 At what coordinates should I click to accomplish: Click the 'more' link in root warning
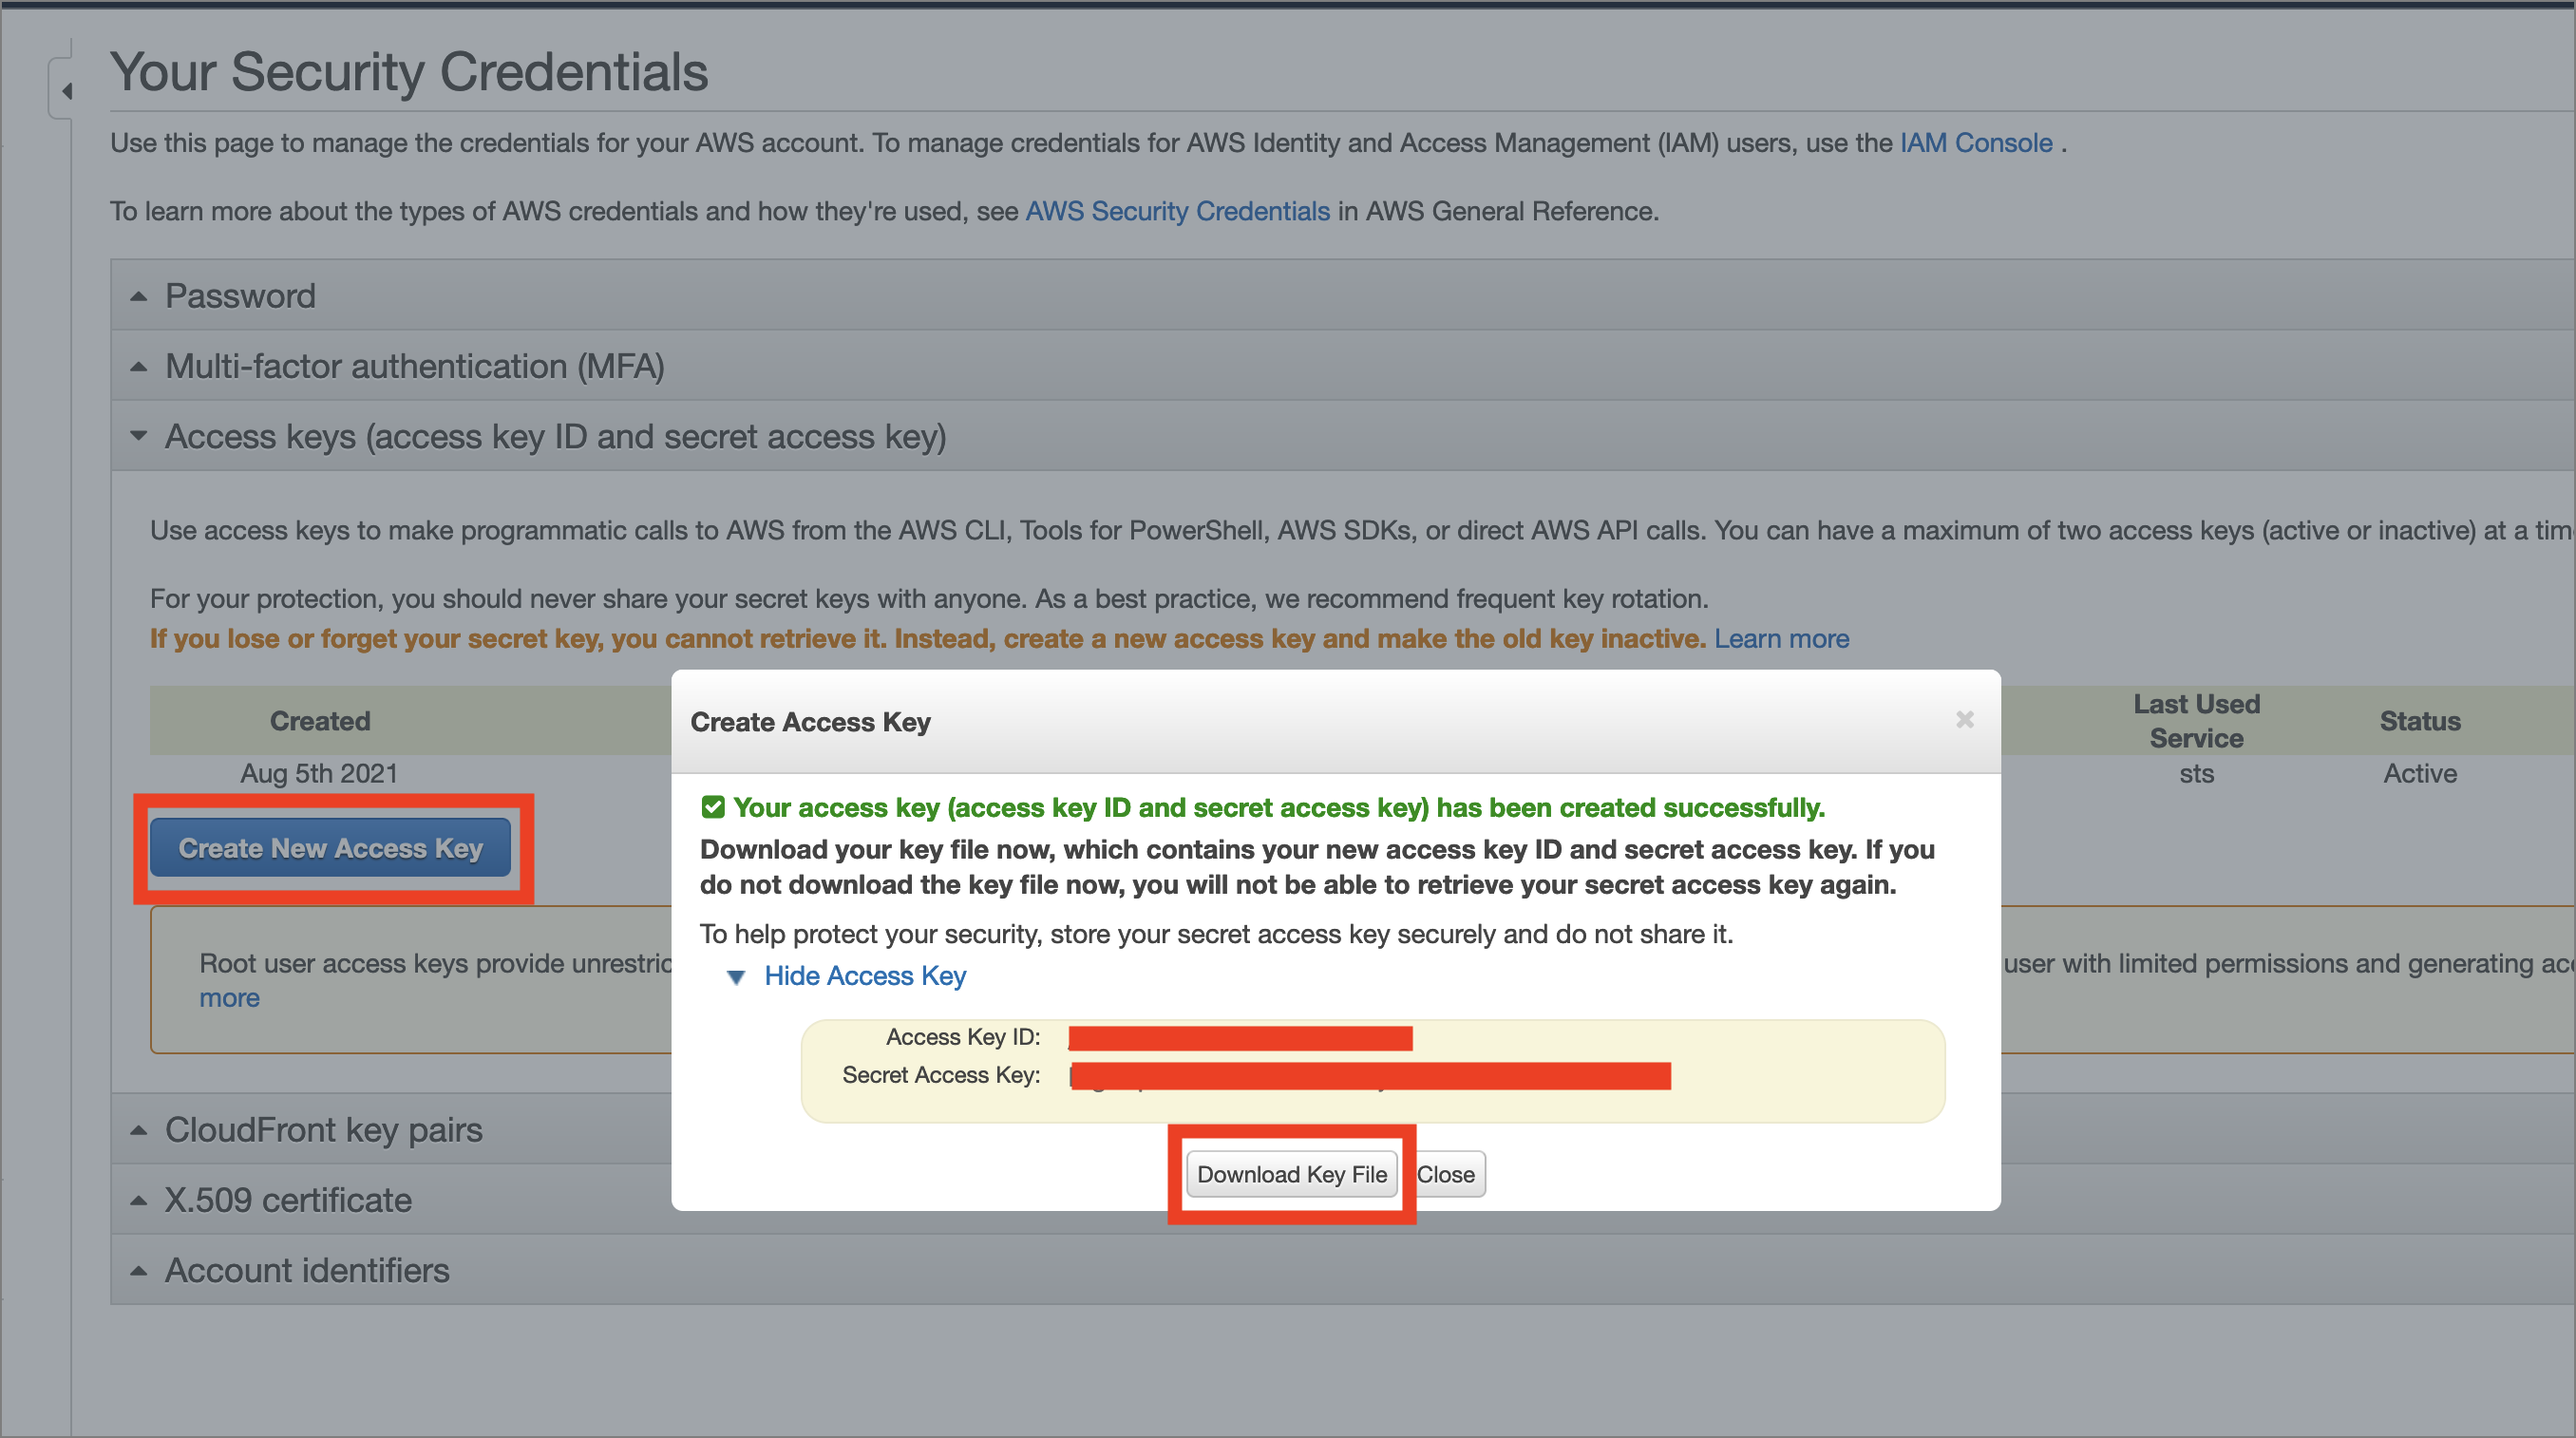(229, 998)
